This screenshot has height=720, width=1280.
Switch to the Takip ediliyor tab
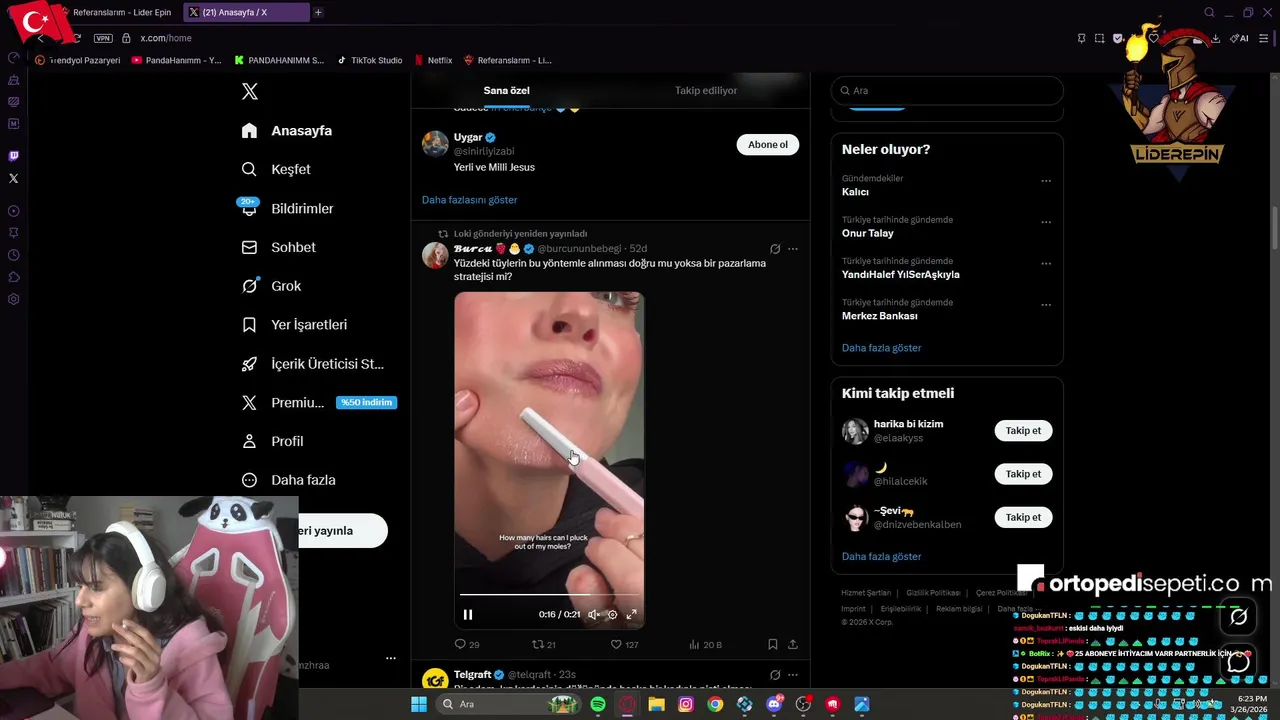[706, 90]
